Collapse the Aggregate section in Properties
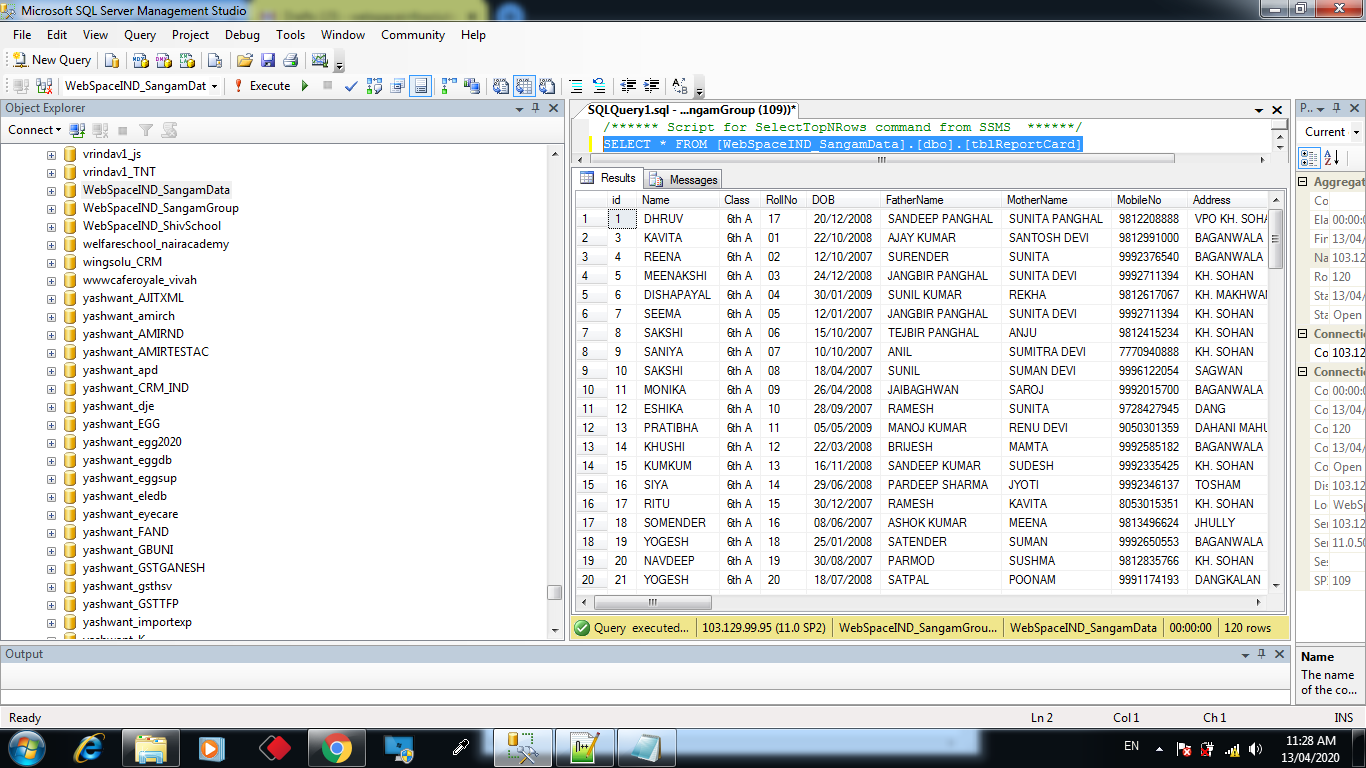 1303,182
